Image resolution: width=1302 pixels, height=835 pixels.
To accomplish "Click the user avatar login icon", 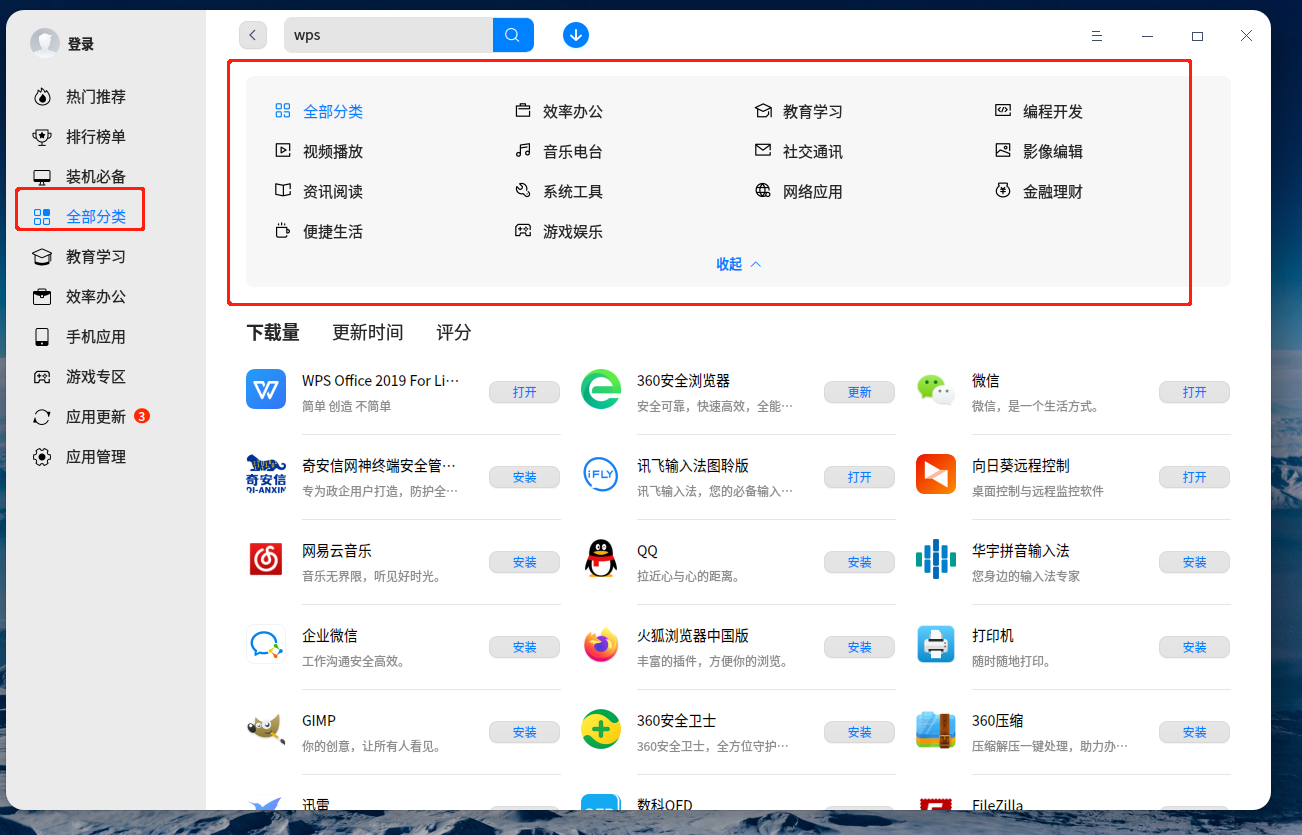I will (45, 43).
